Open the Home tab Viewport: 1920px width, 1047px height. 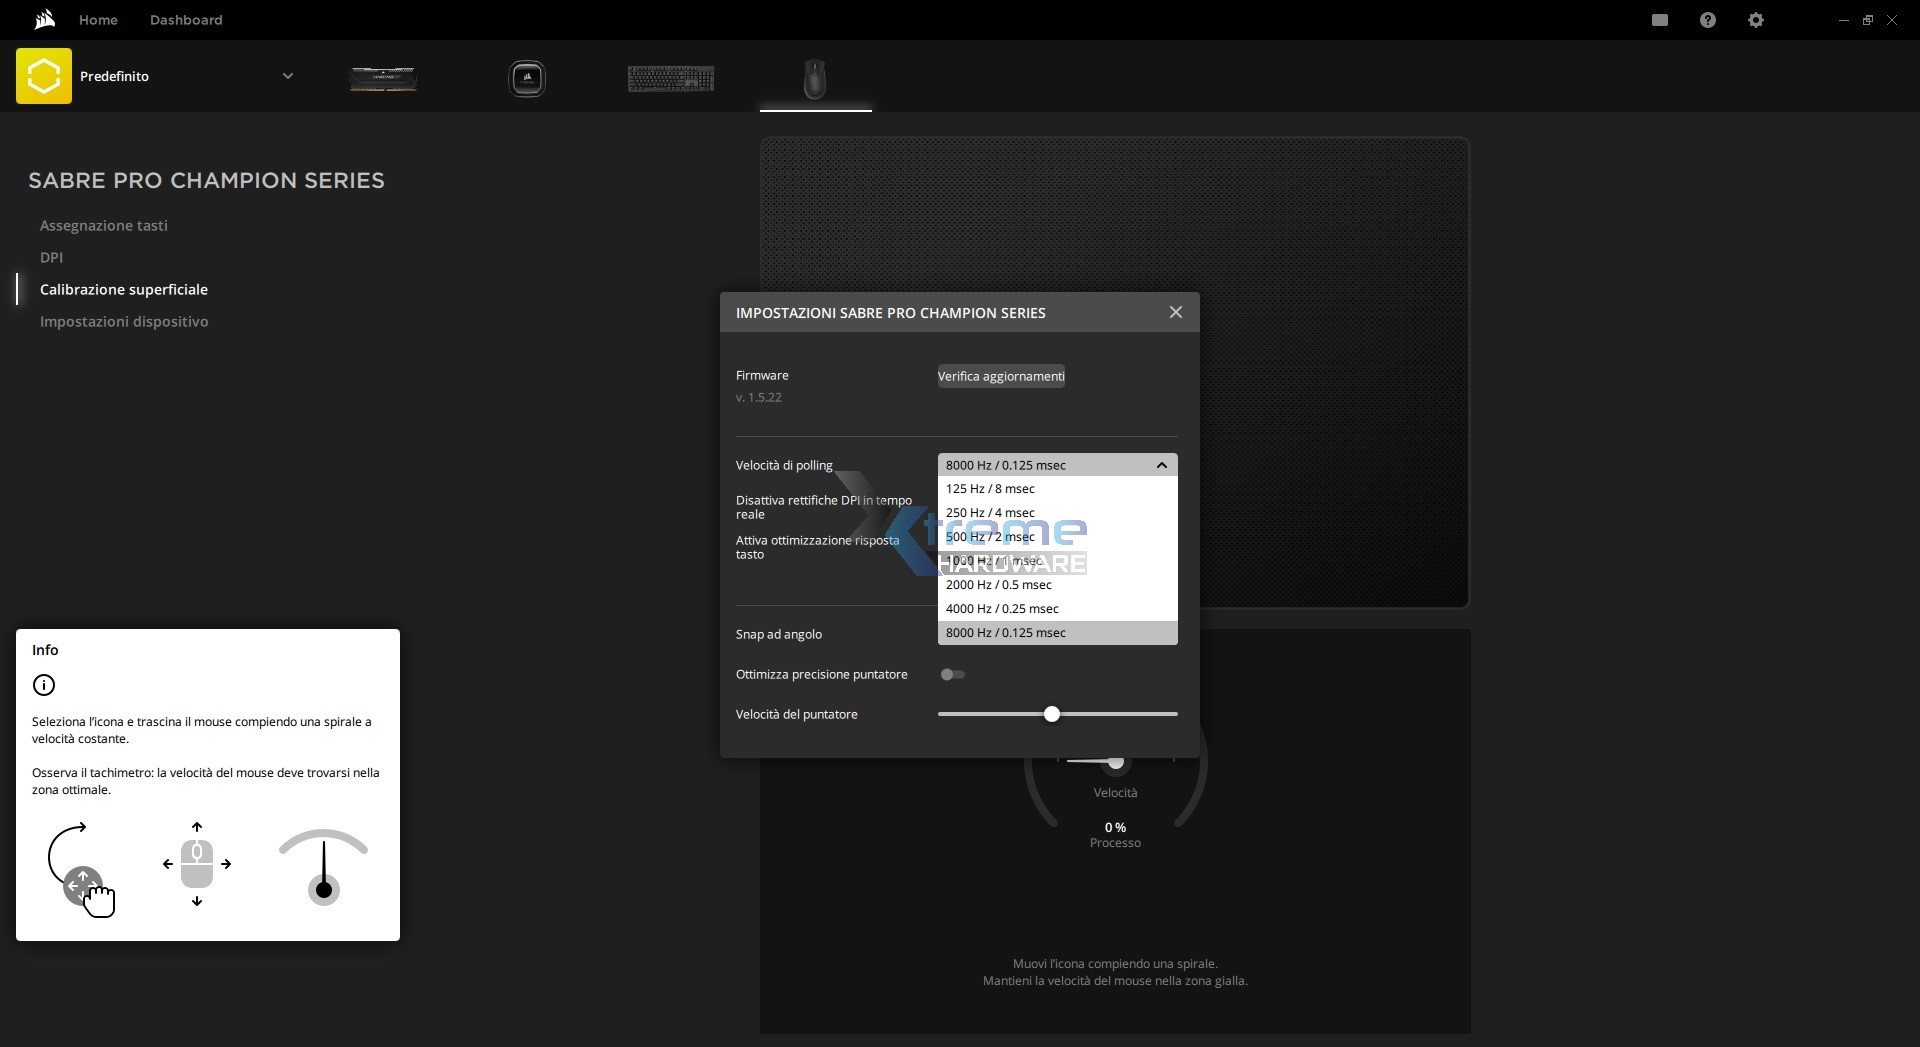point(98,20)
